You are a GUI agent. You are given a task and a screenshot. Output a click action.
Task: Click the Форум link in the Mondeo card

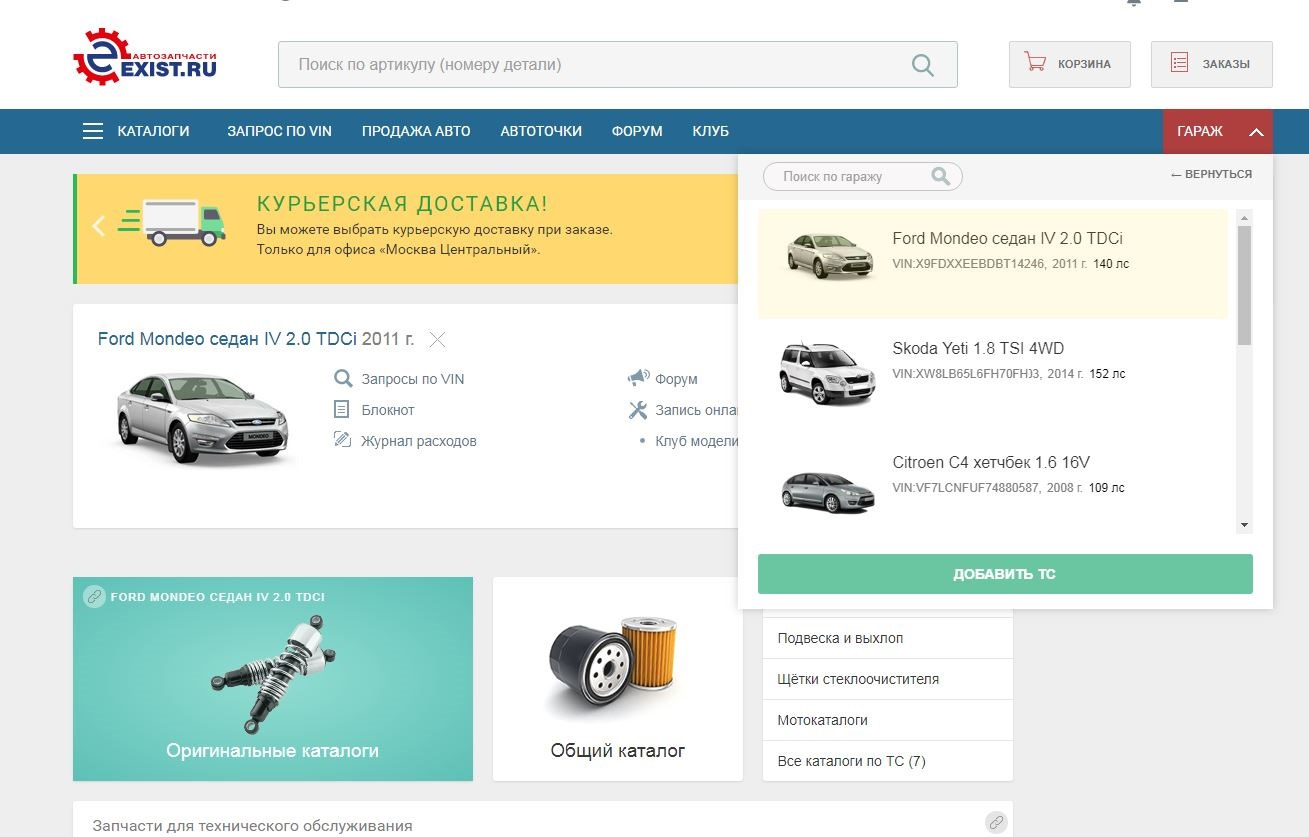[676, 379]
